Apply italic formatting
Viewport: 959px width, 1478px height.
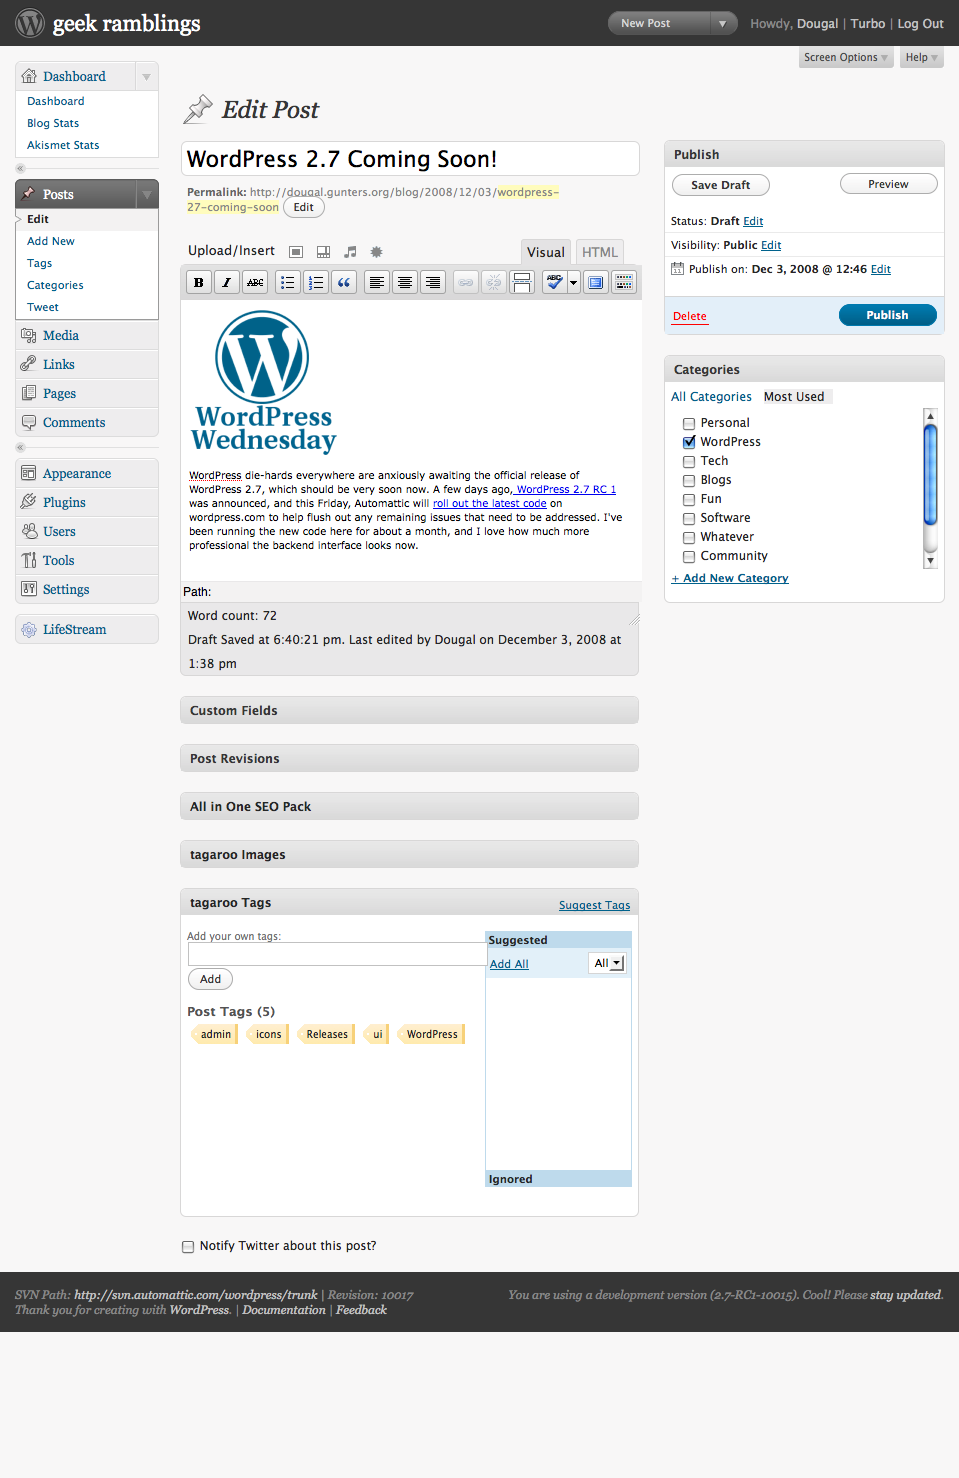[x=227, y=283]
